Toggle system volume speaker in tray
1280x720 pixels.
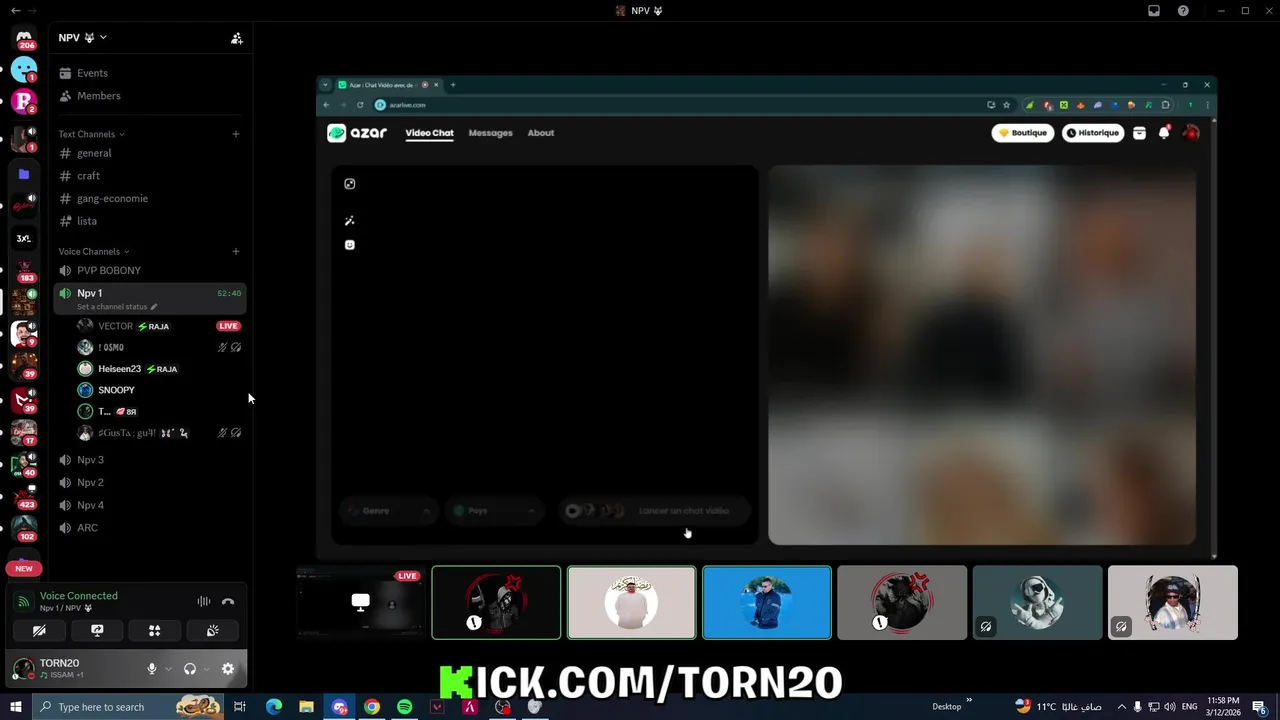click(x=1170, y=707)
